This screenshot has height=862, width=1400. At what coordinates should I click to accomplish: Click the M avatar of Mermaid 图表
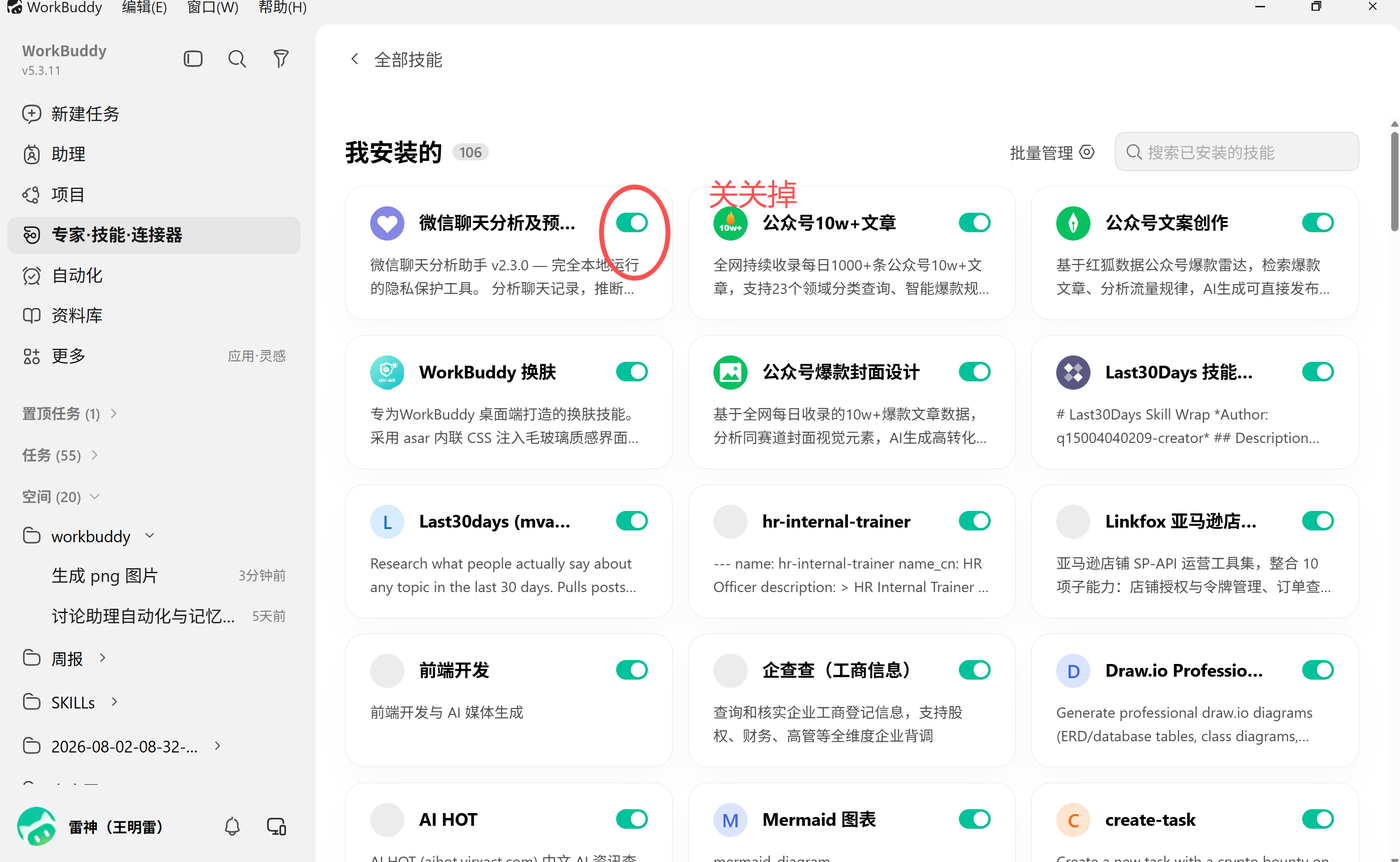(x=730, y=820)
